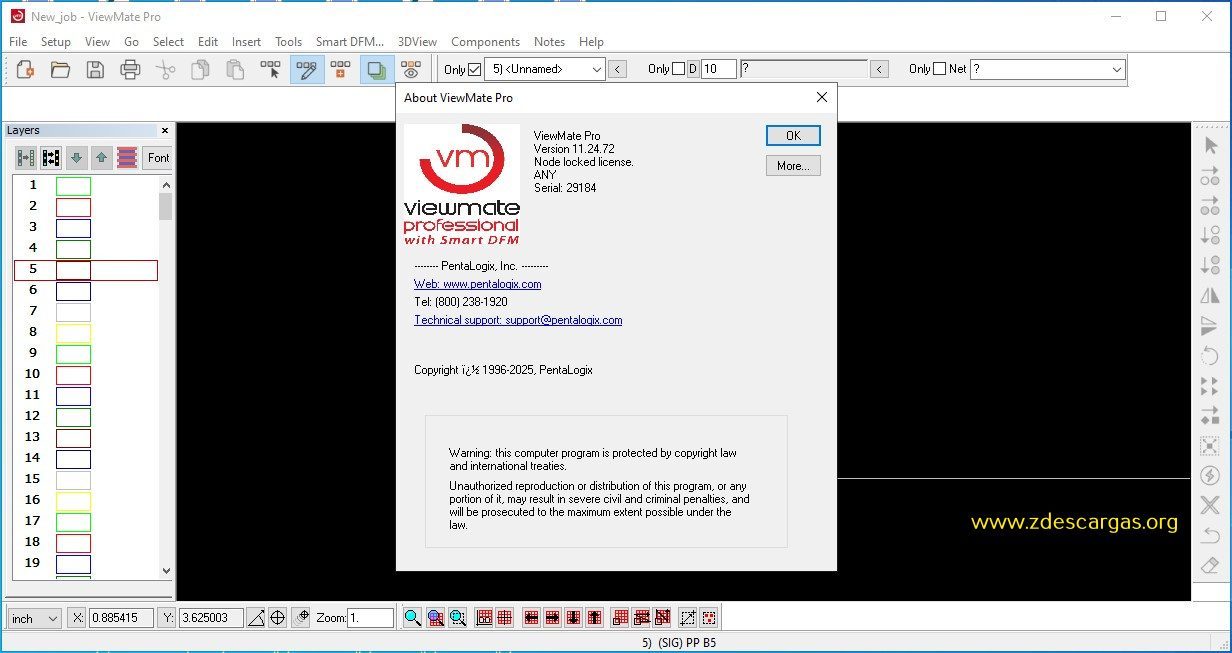This screenshot has width=1232, height=653.
Task: Open a file with the folder icon
Action: pyautogui.click(x=60, y=69)
